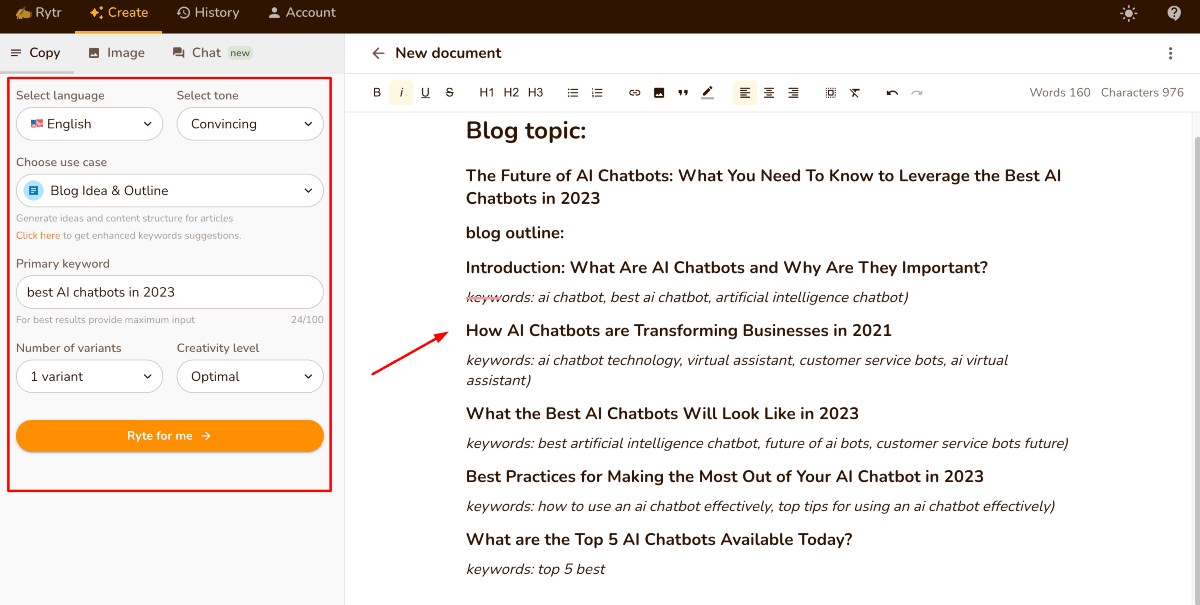
Task: Expand the Select tone dropdown
Action: 250,124
